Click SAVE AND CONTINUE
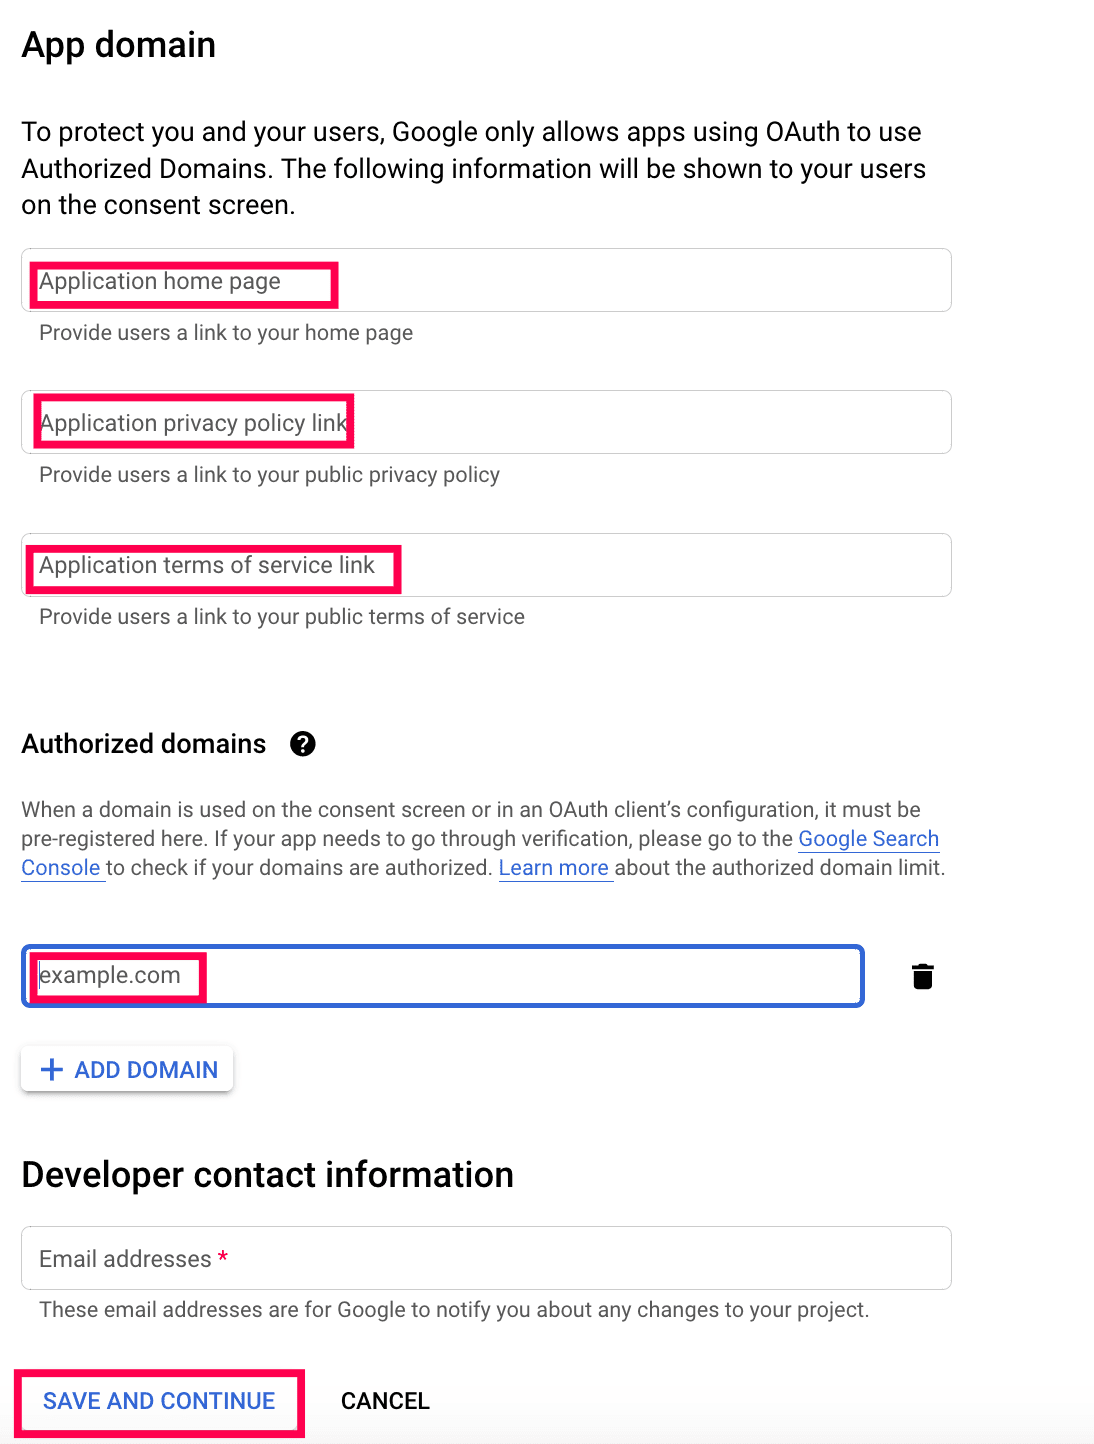The height and width of the screenshot is (1444, 1094). [x=159, y=1401]
